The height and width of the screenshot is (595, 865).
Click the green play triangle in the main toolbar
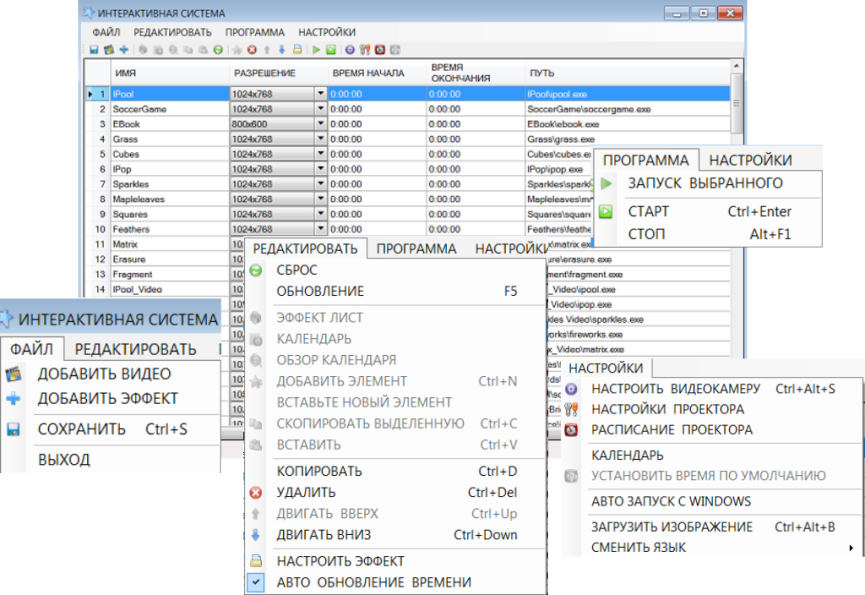(x=316, y=48)
